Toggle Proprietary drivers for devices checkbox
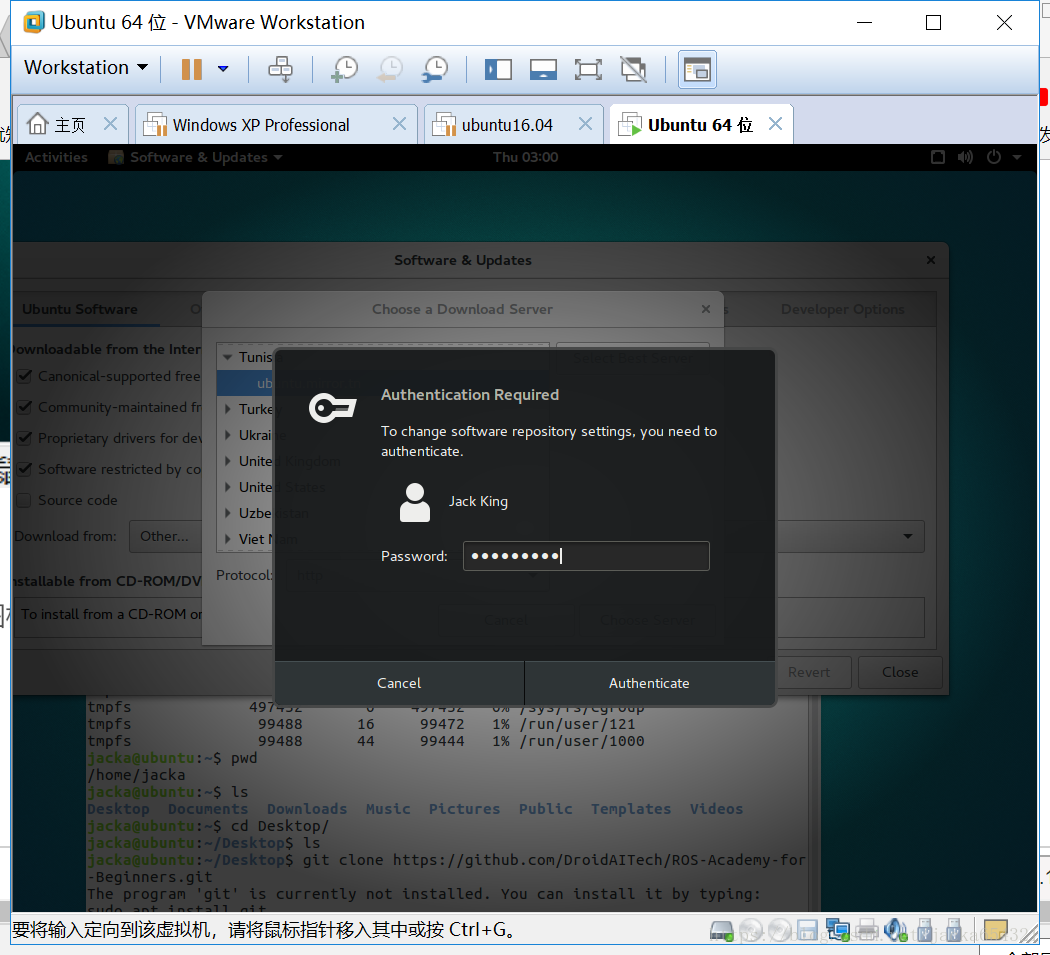The width and height of the screenshot is (1050, 955). [x=25, y=438]
